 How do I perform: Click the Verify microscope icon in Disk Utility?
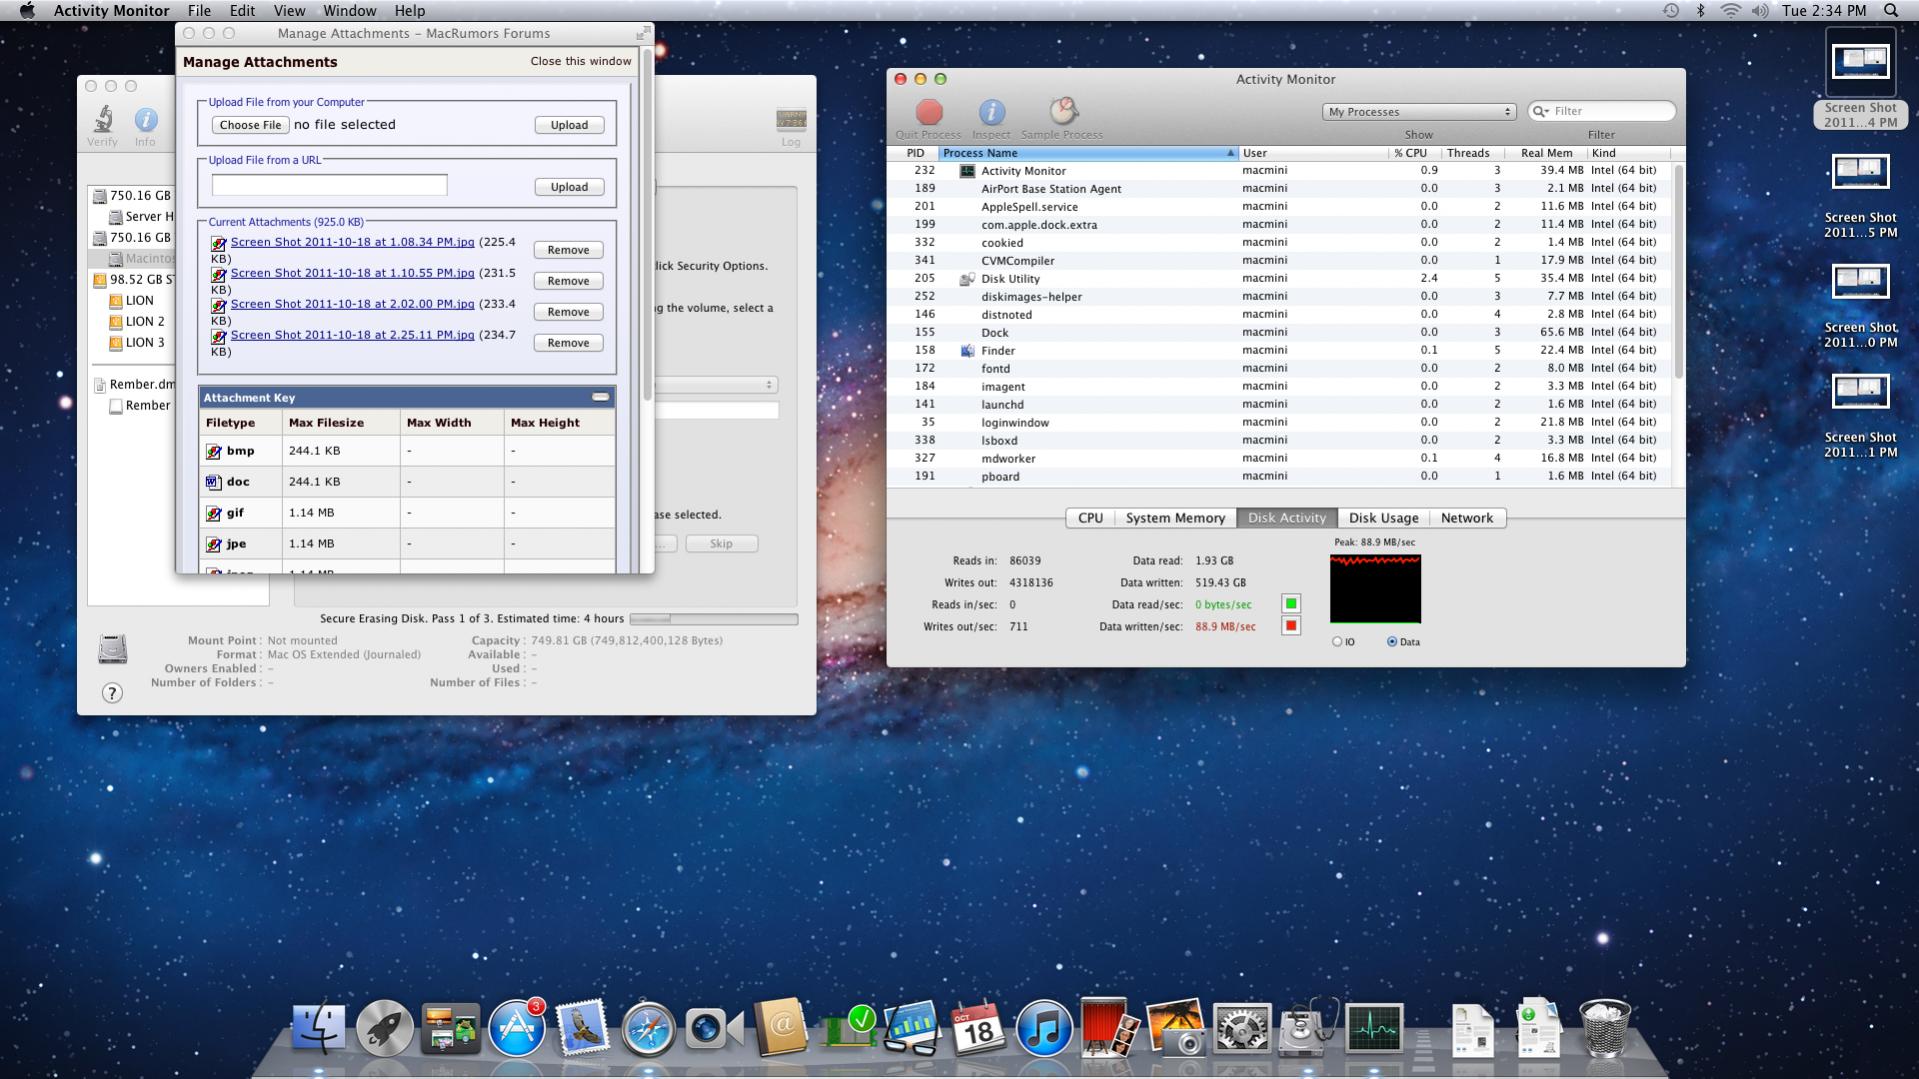pos(103,120)
